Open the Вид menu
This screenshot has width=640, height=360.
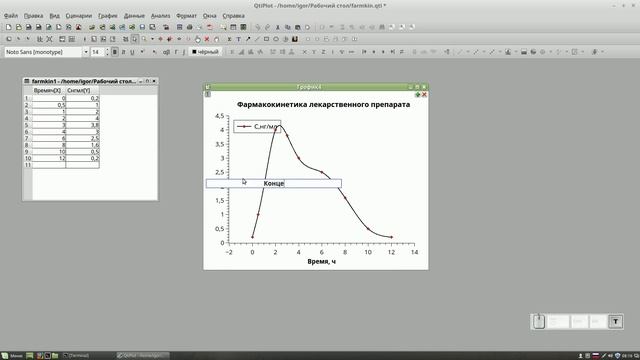click(x=54, y=16)
